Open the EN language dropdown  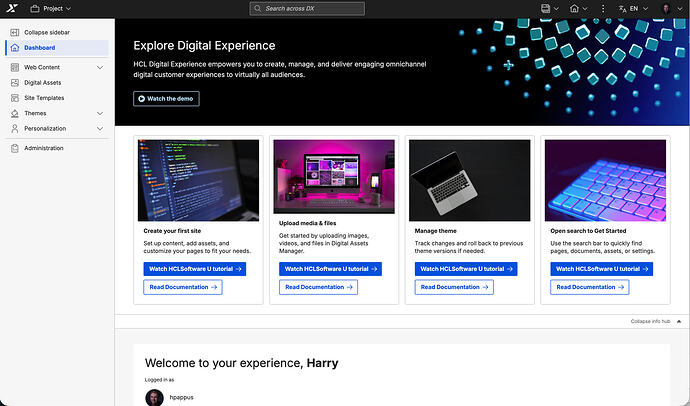(x=639, y=8)
